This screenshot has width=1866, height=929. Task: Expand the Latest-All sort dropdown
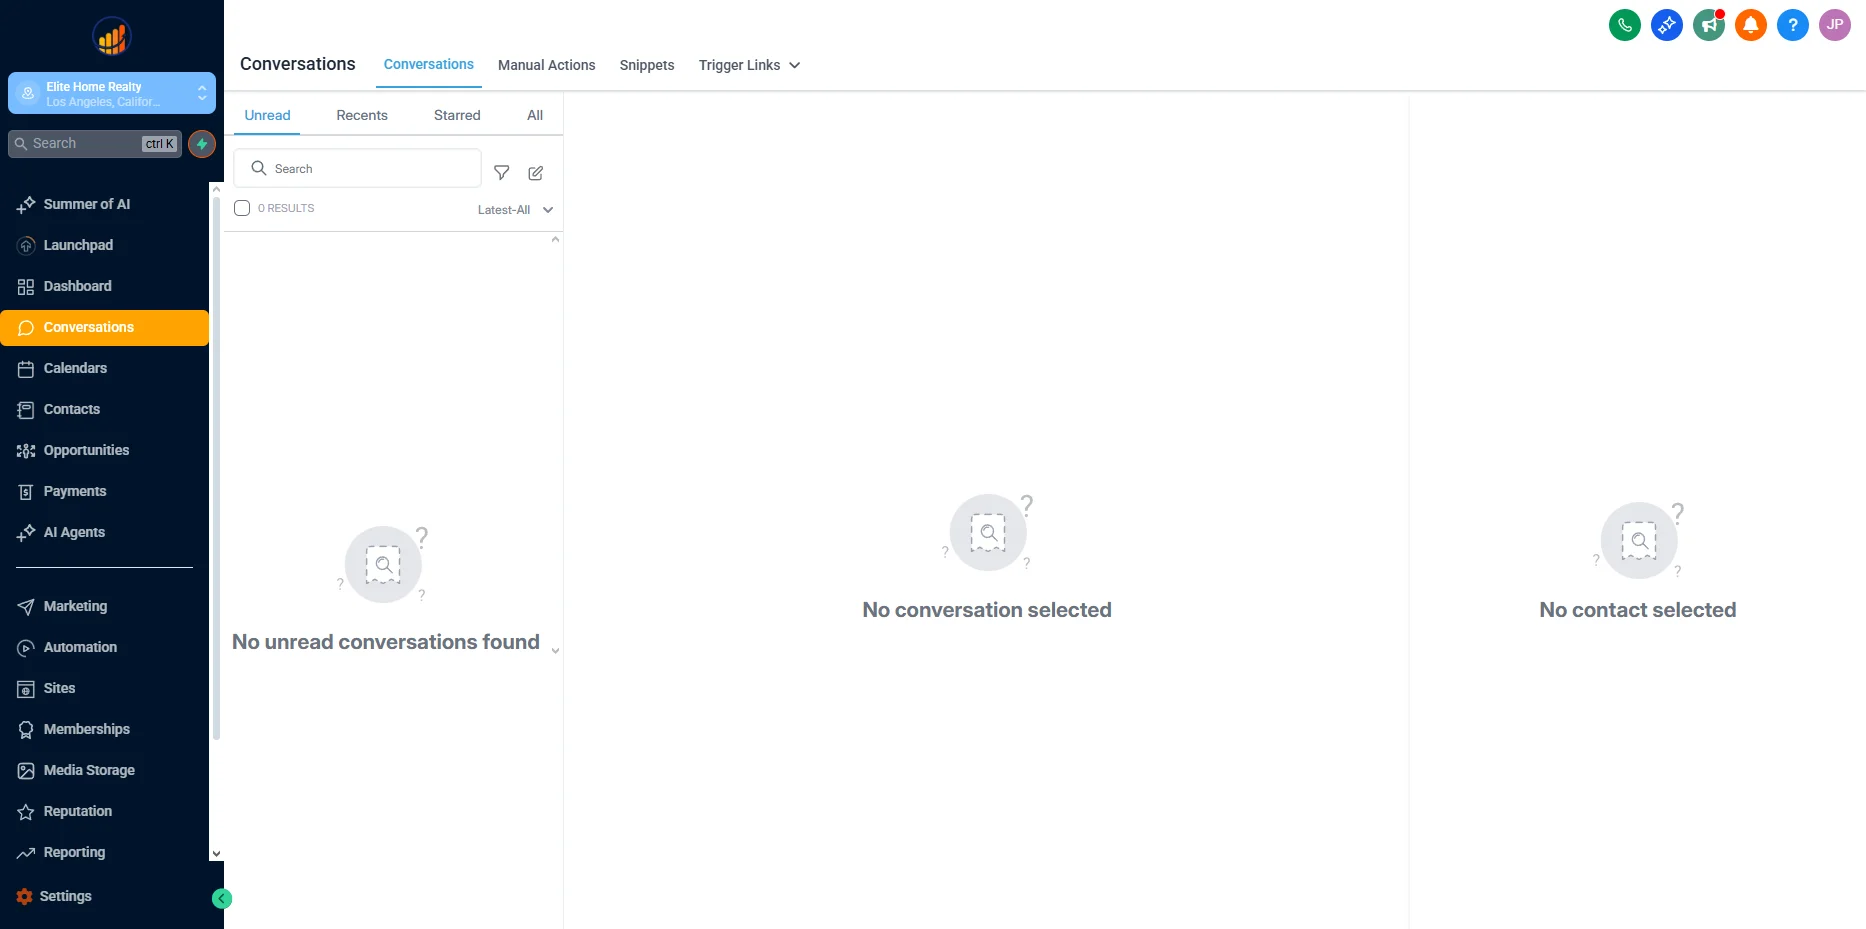pos(515,210)
